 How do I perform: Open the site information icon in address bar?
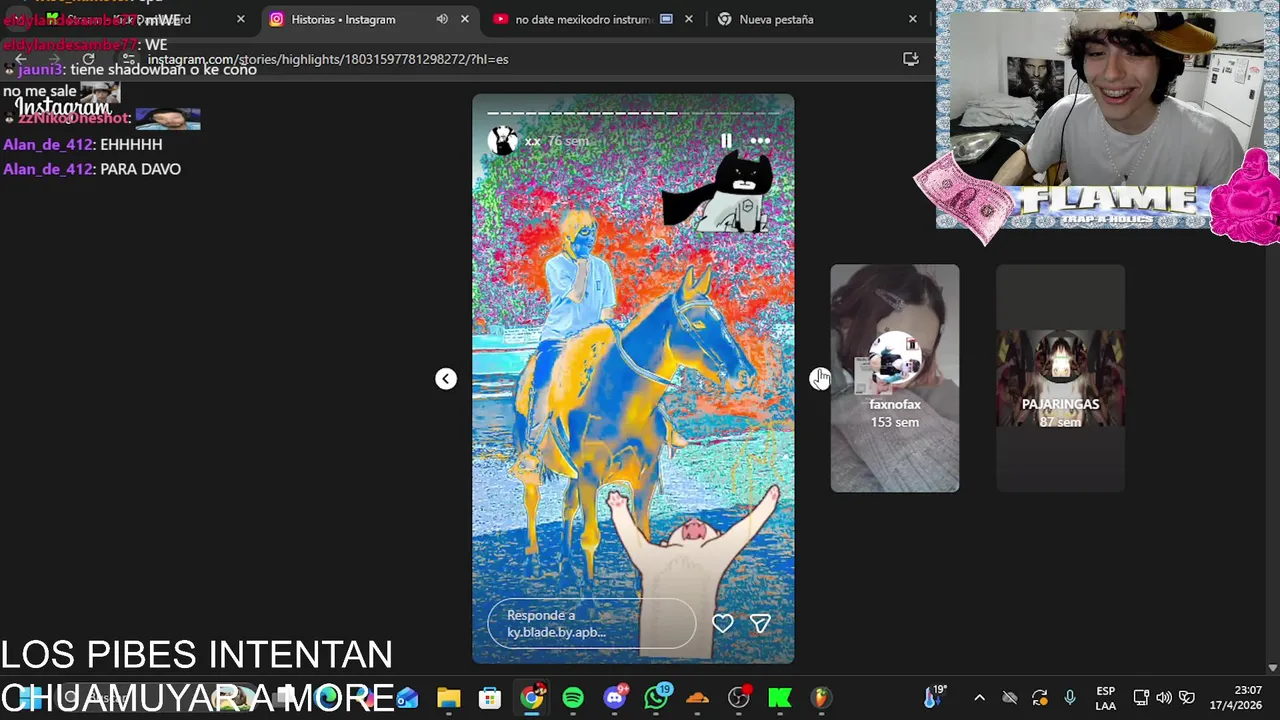128,59
